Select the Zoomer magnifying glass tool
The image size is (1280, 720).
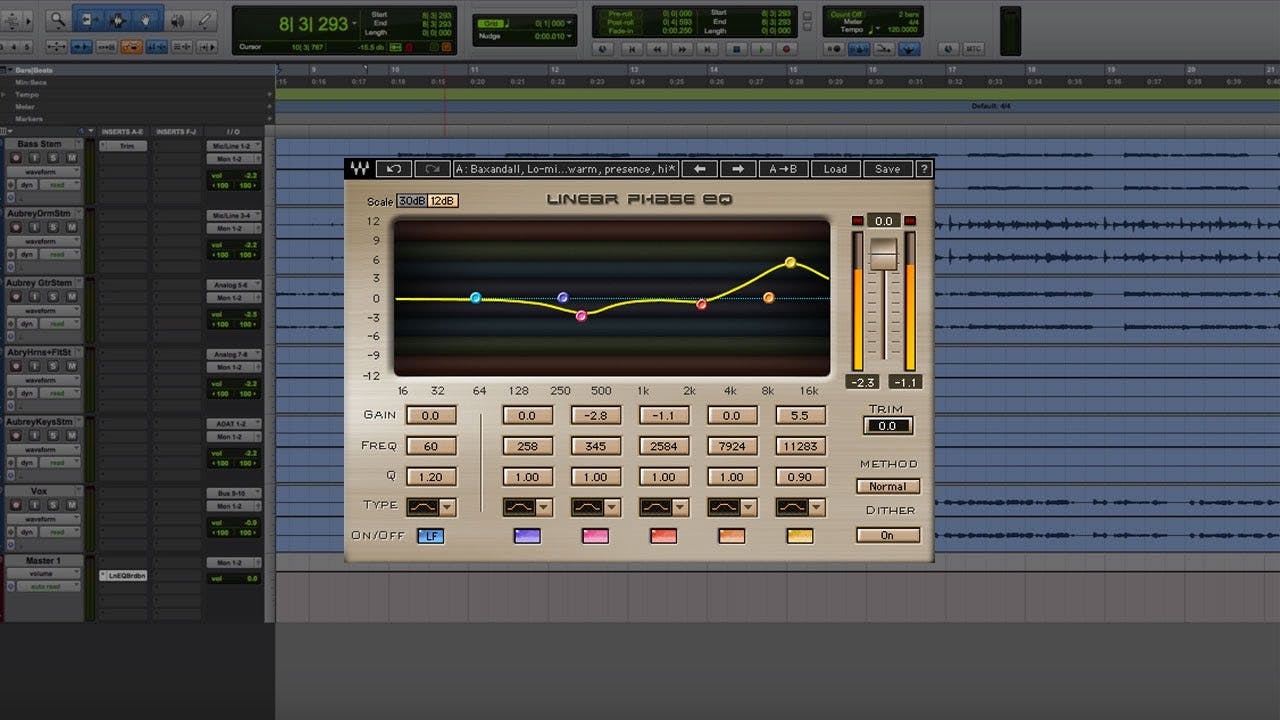coord(58,19)
